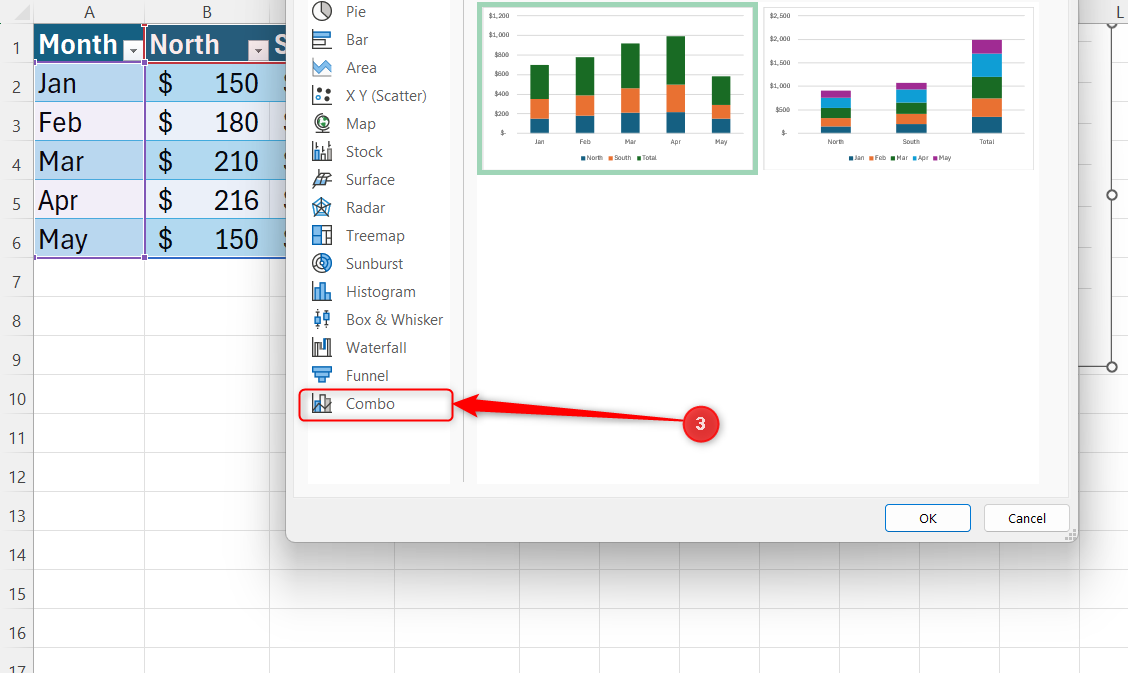Choose the stacked column preview by month
1128x673 pixels.
coord(617,88)
